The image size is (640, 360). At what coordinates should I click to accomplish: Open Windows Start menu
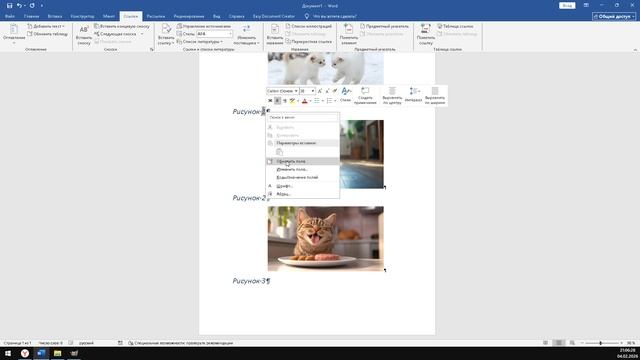8,353
